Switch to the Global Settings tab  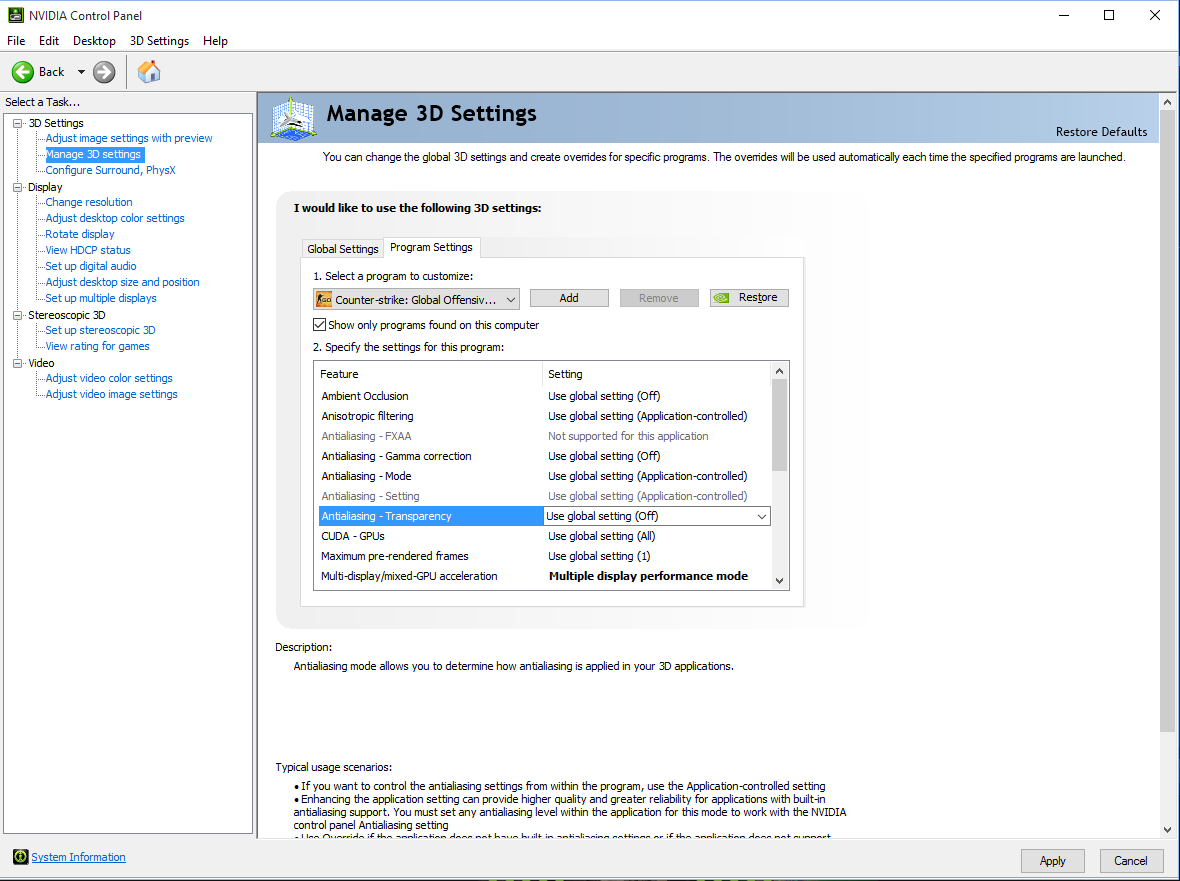[x=342, y=249]
